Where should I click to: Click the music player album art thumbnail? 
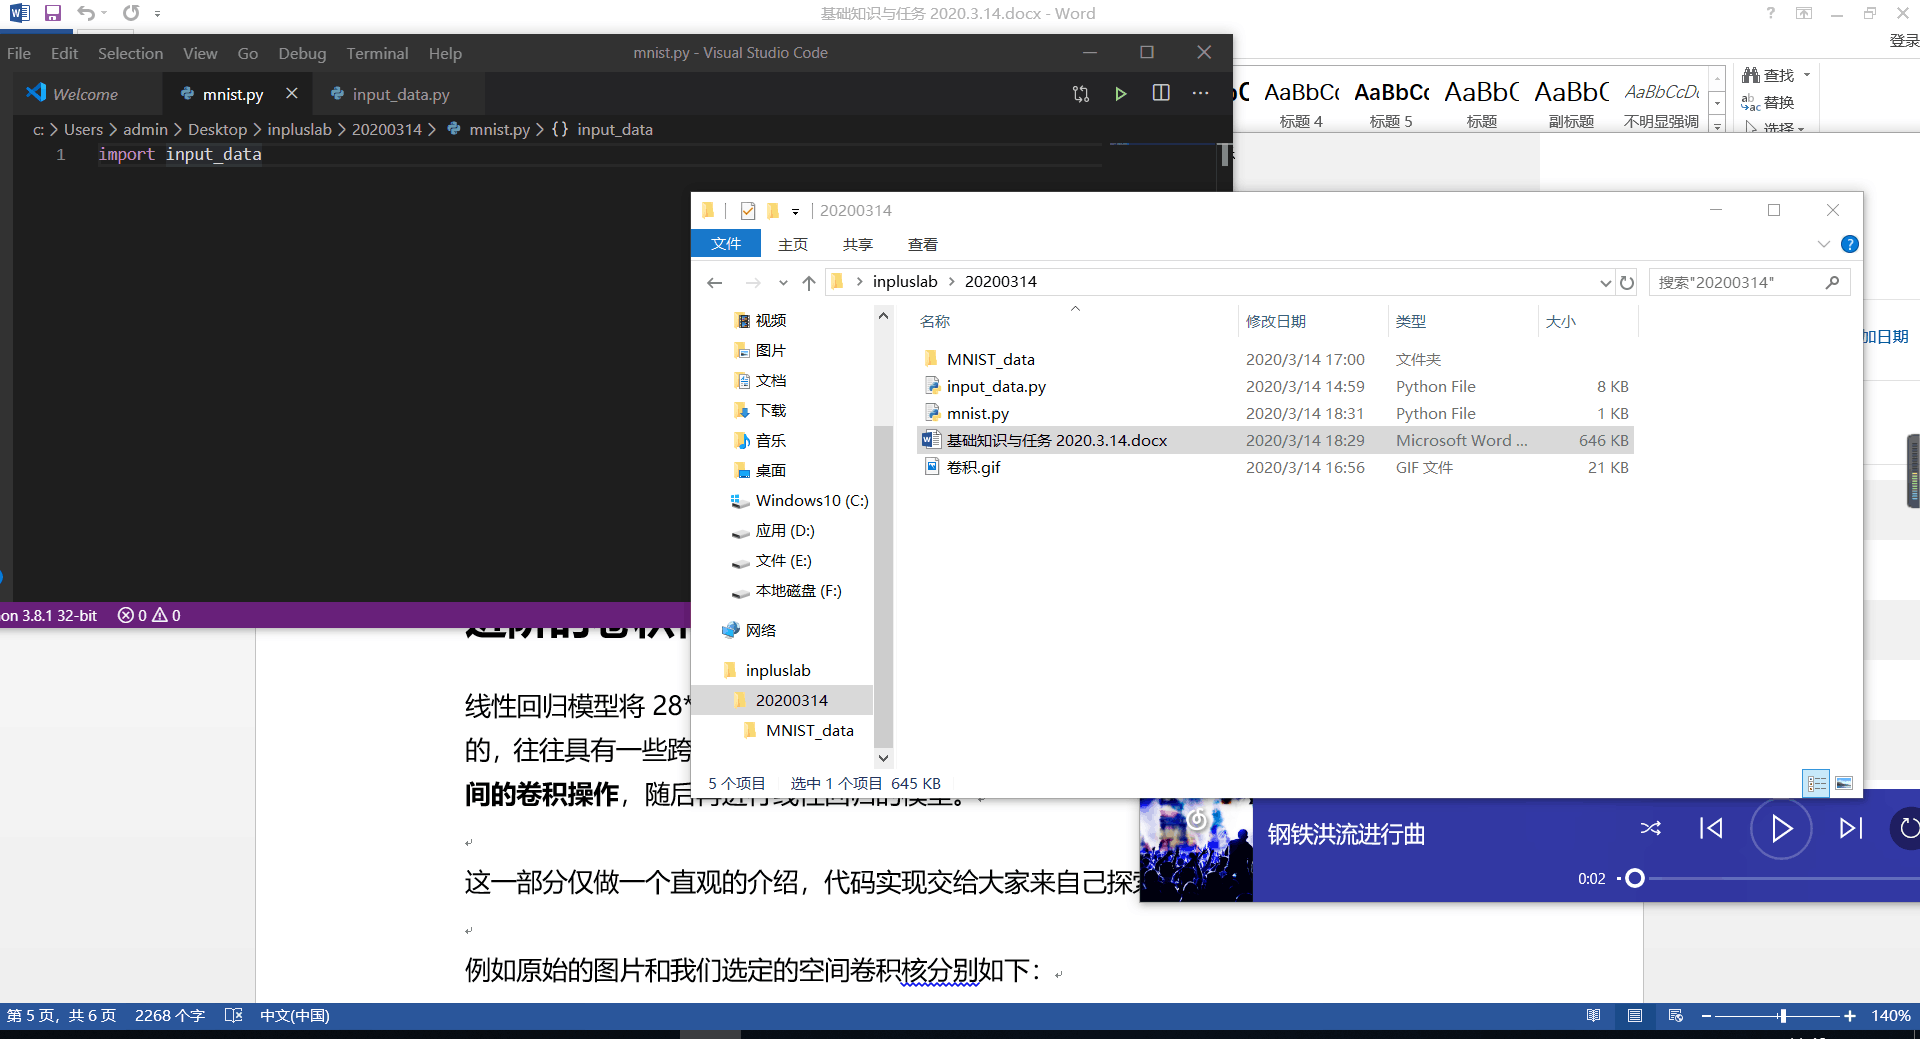pyautogui.click(x=1196, y=851)
